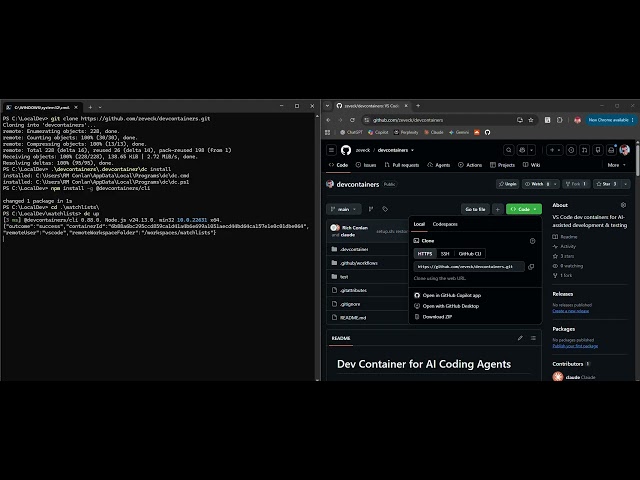The image size is (640, 480).
Task: Open a new terminal tab with plus
Action: click(x=90, y=107)
